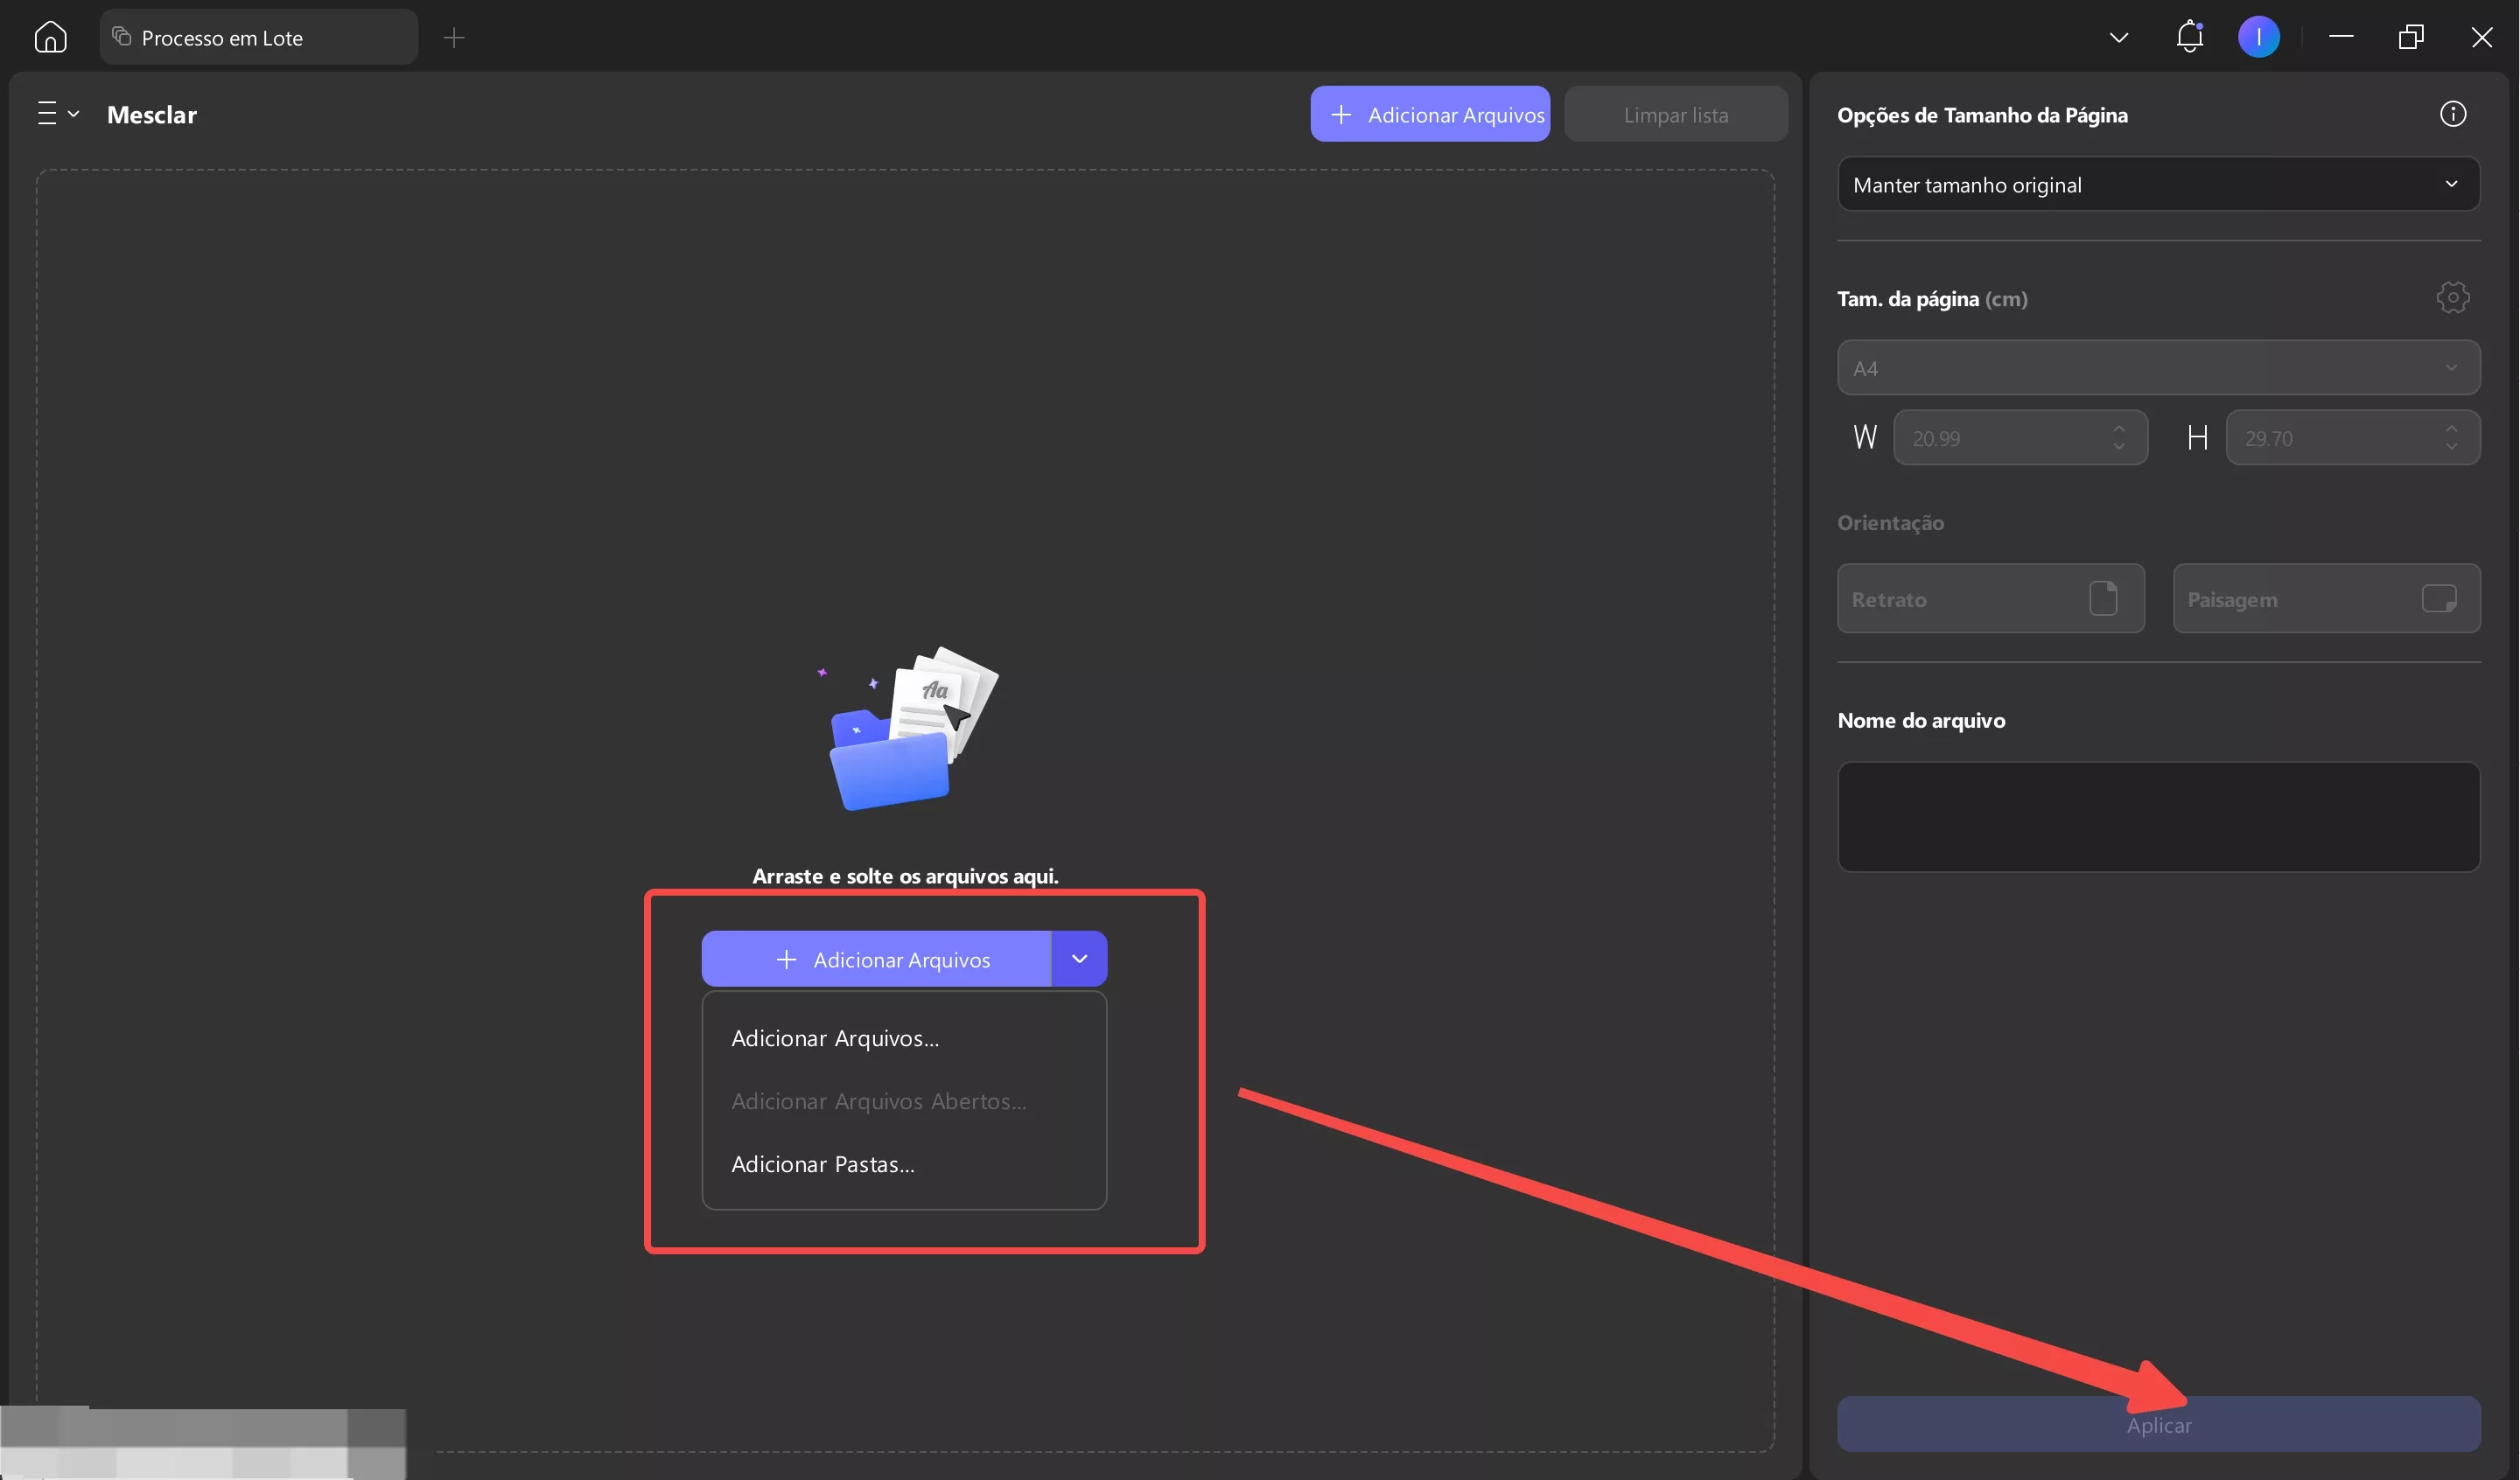Increase the width W stepper value
Image resolution: width=2520 pixels, height=1480 pixels.
(x=2119, y=429)
